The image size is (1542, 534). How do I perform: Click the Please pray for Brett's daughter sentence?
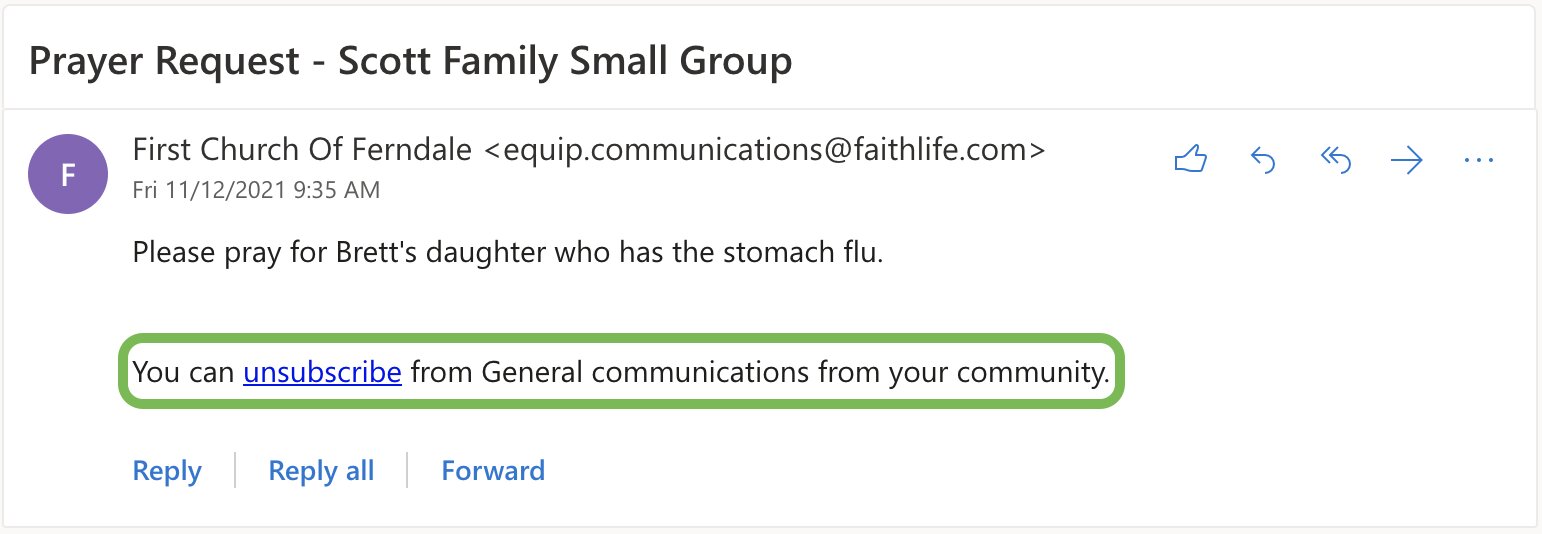point(508,252)
